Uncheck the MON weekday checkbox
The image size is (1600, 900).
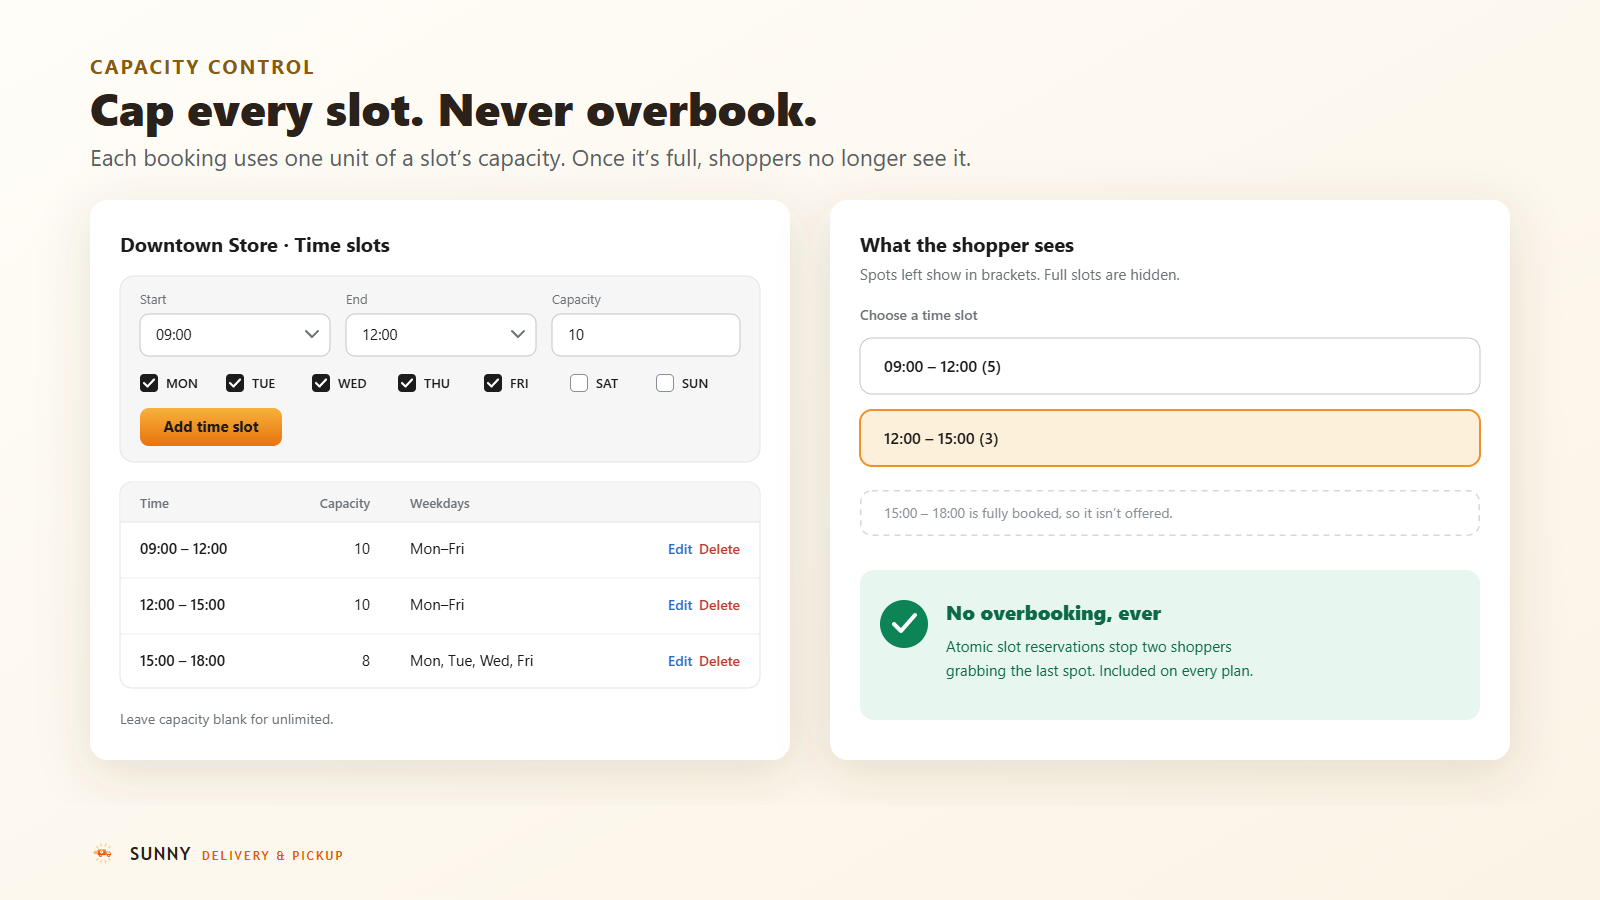coord(149,383)
